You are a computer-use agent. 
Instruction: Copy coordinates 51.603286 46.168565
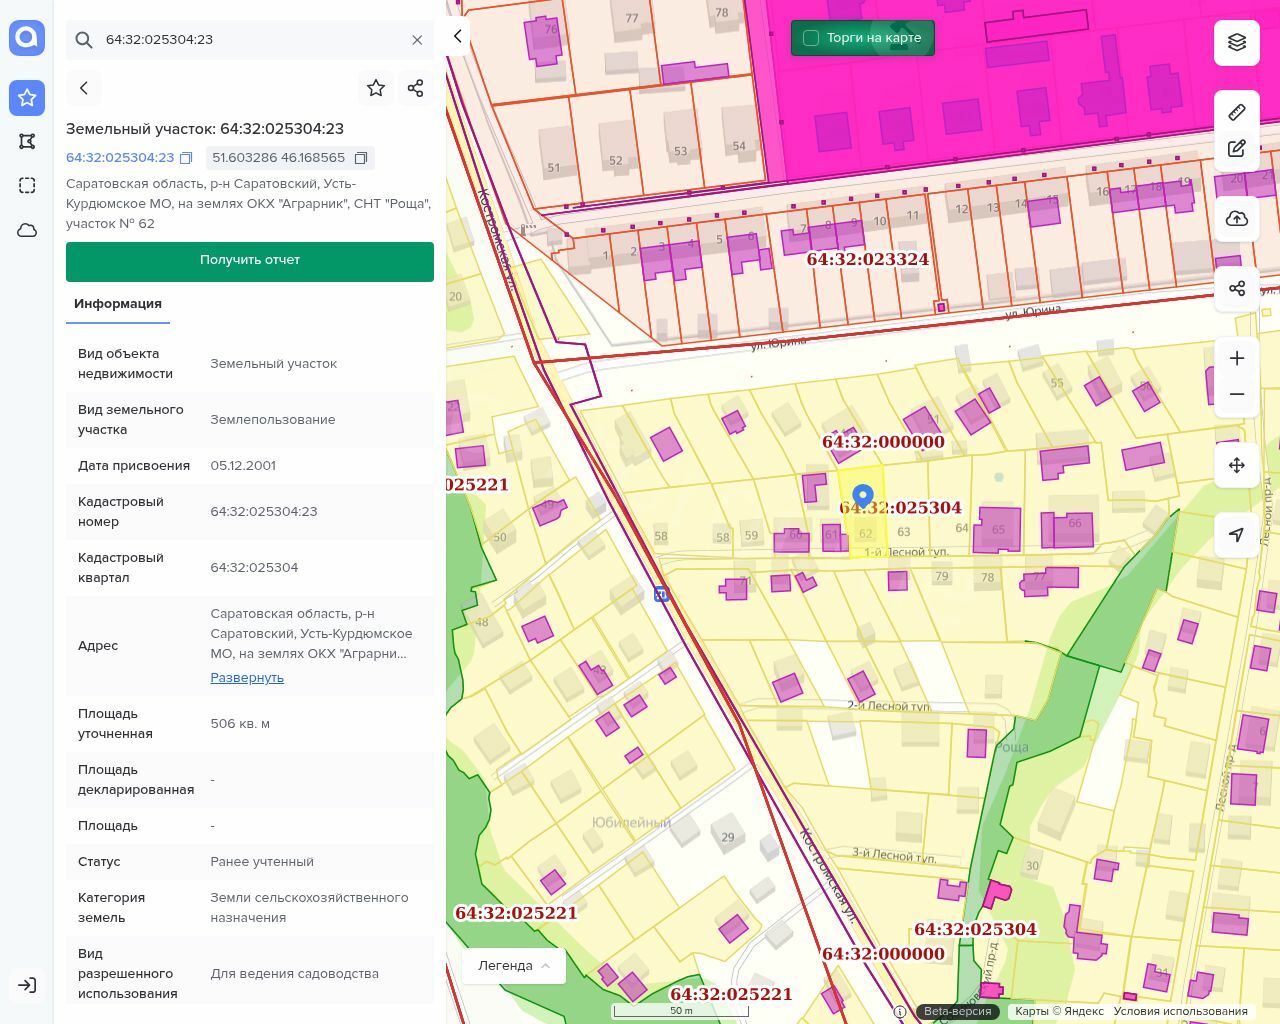(361, 158)
